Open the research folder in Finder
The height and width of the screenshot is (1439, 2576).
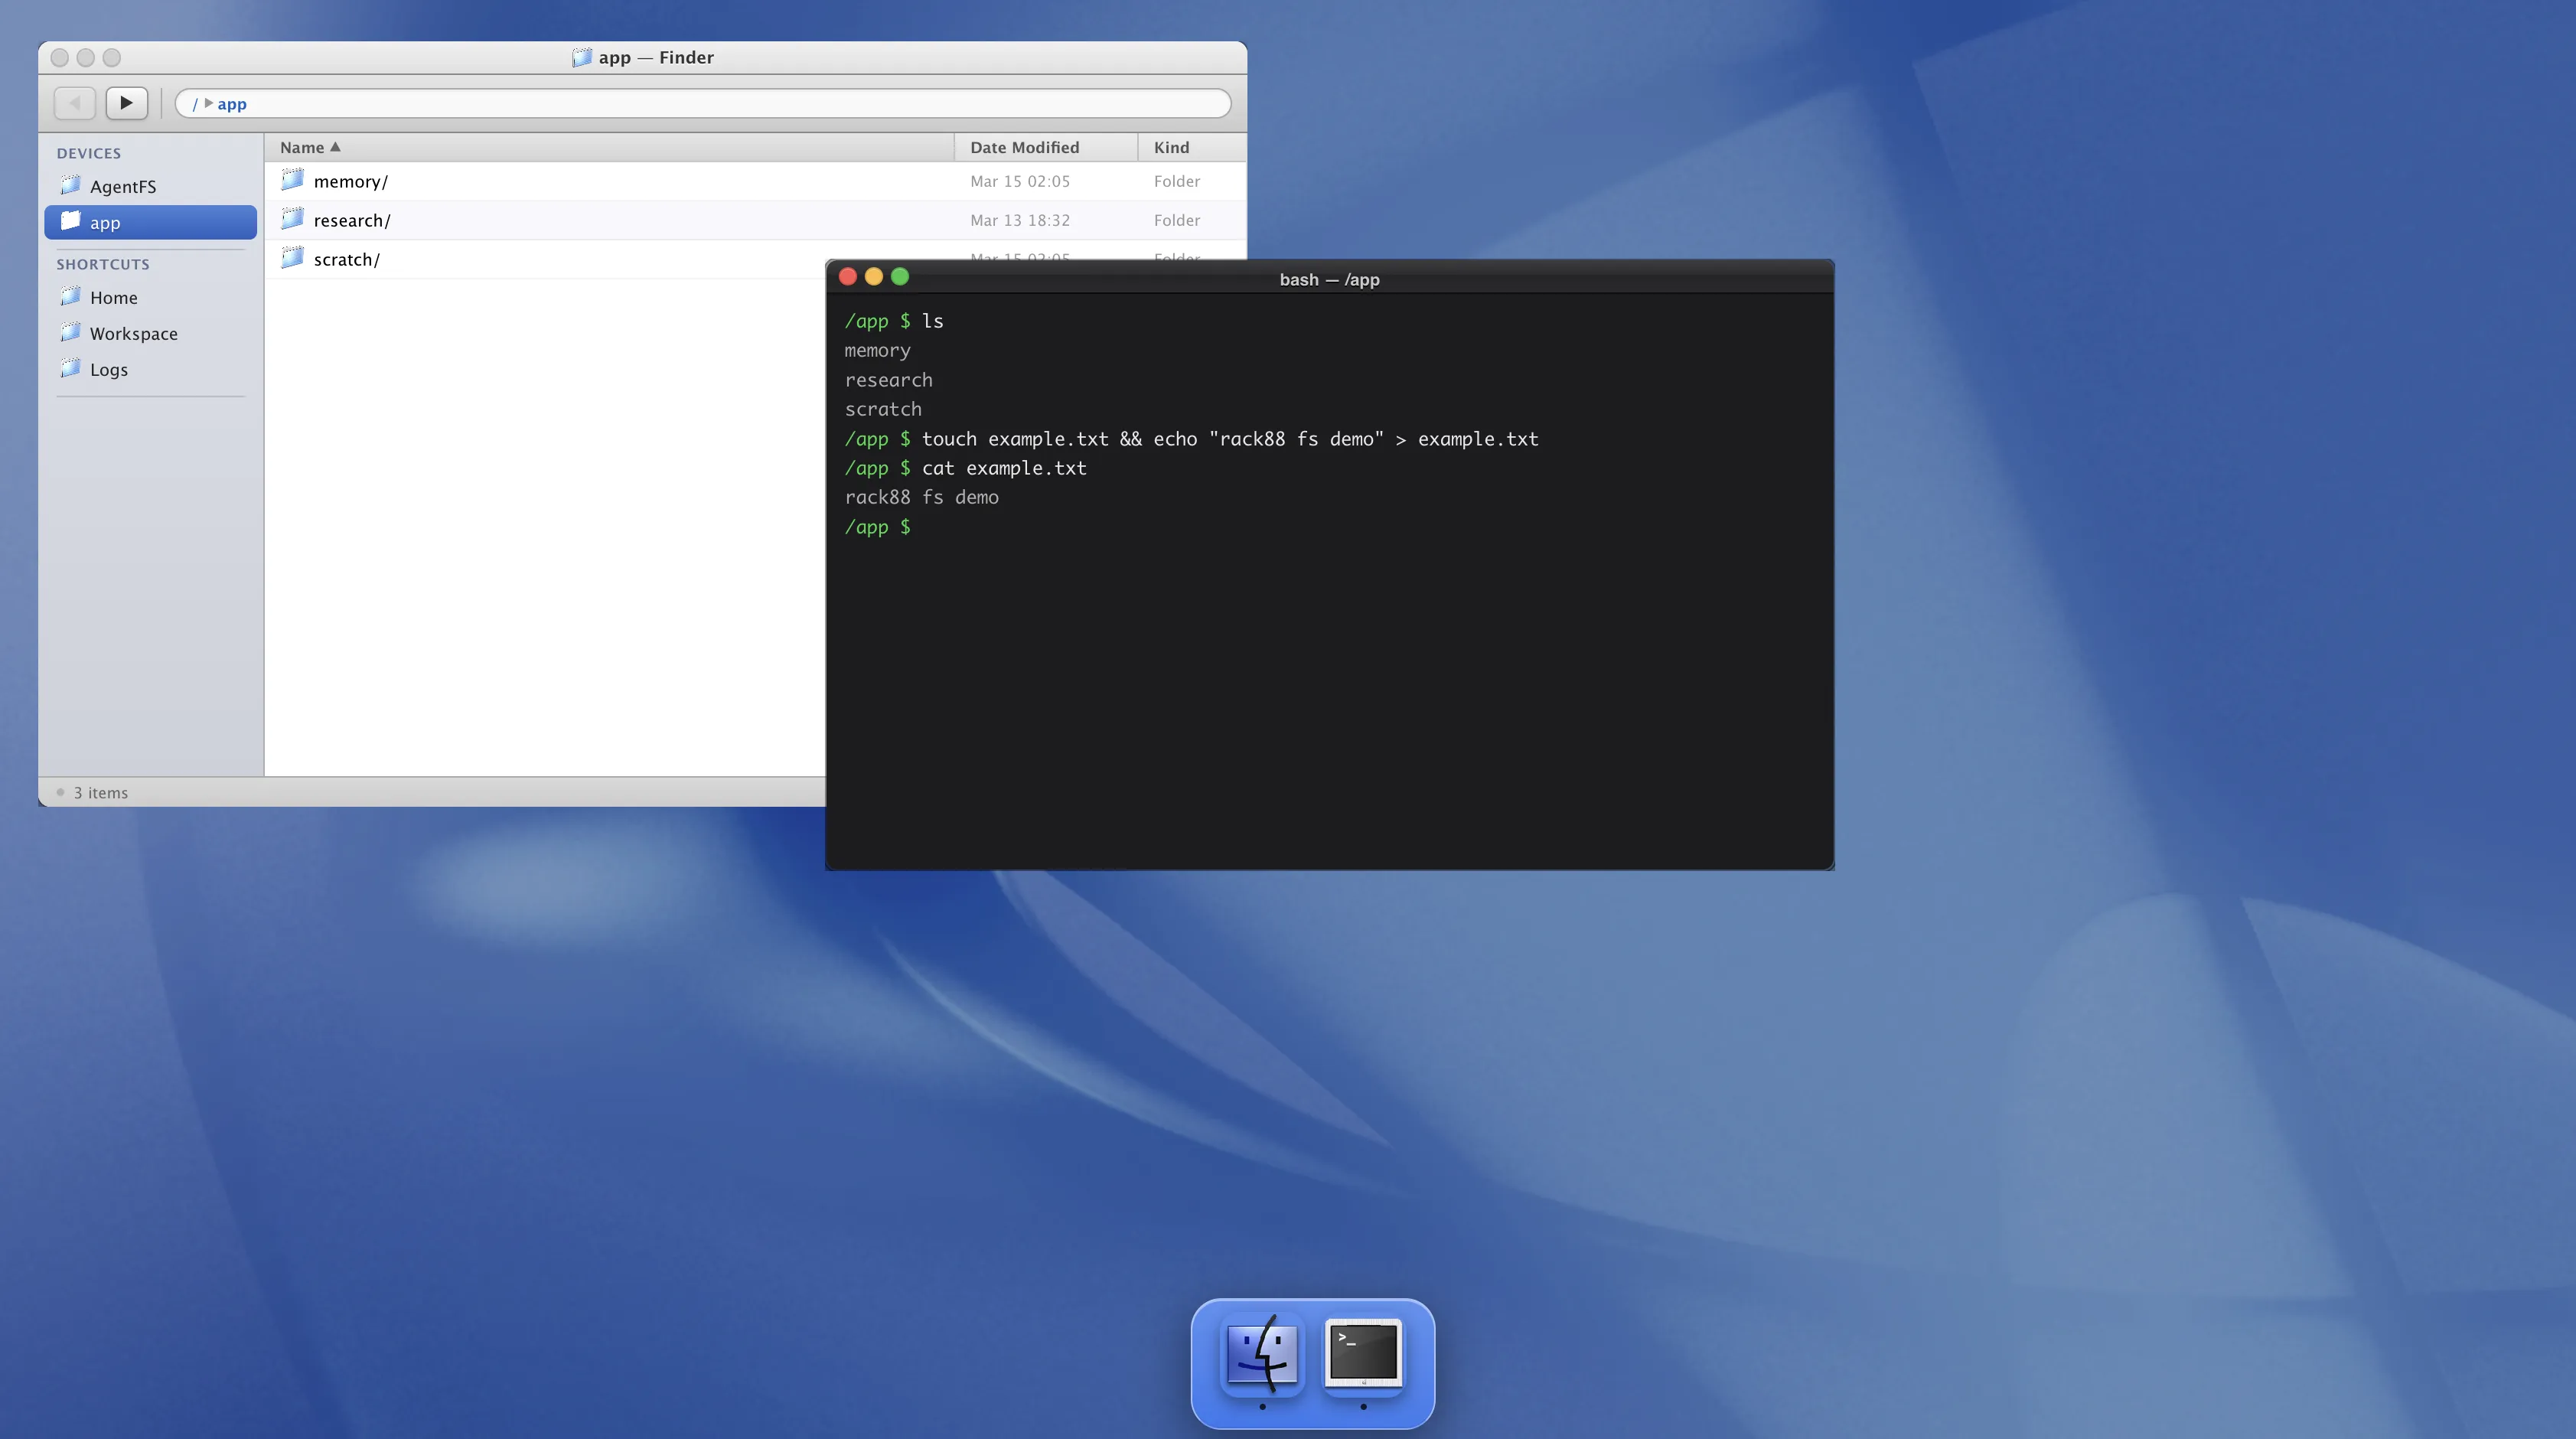click(x=351, y=220)
